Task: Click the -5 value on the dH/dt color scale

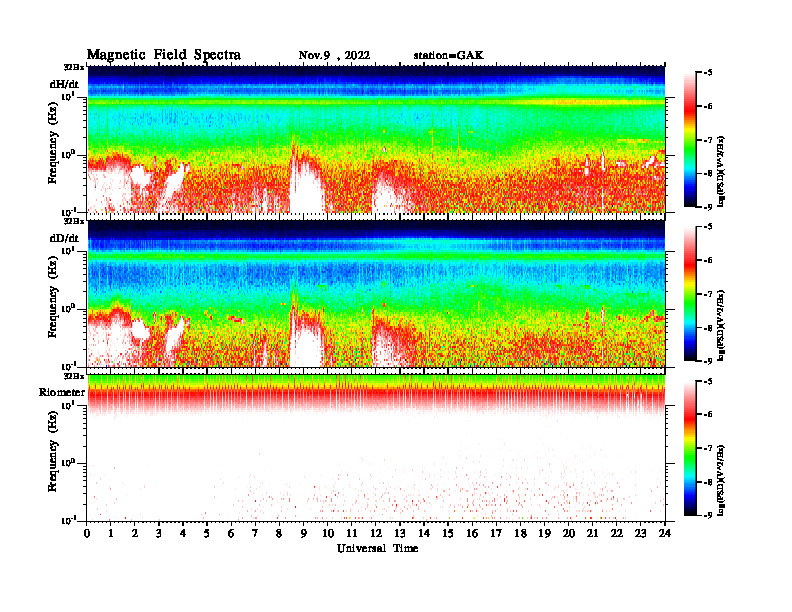Action: [x=708, y=73]
